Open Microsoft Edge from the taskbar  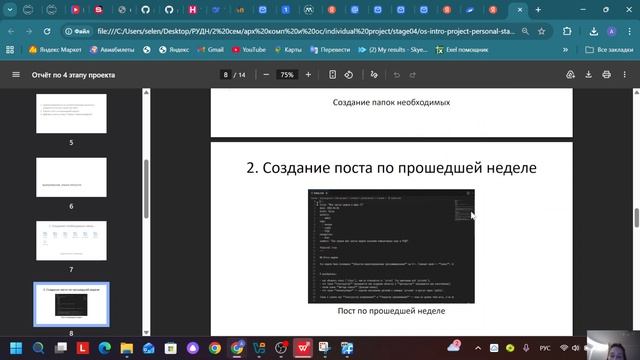pyautogui.click(x=104, y=348)
